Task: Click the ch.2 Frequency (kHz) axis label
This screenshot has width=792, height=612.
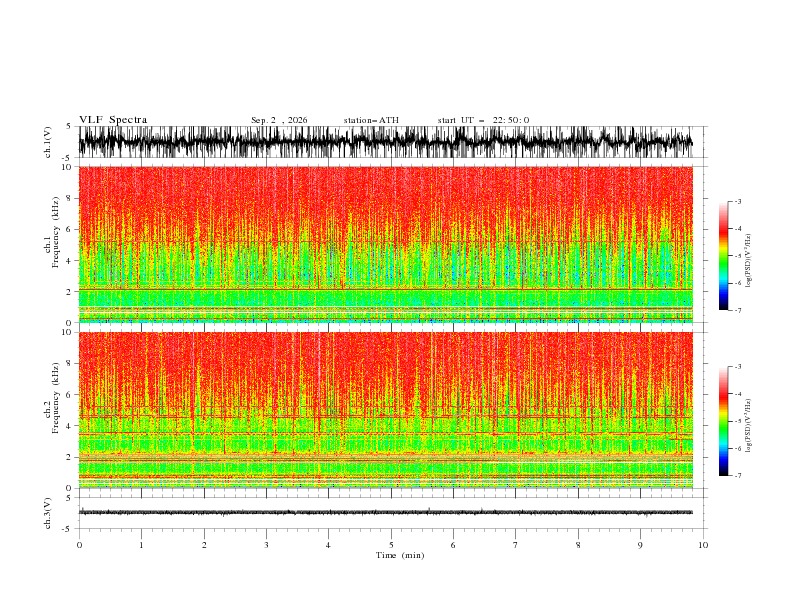Action: click(x=52, y=411)
